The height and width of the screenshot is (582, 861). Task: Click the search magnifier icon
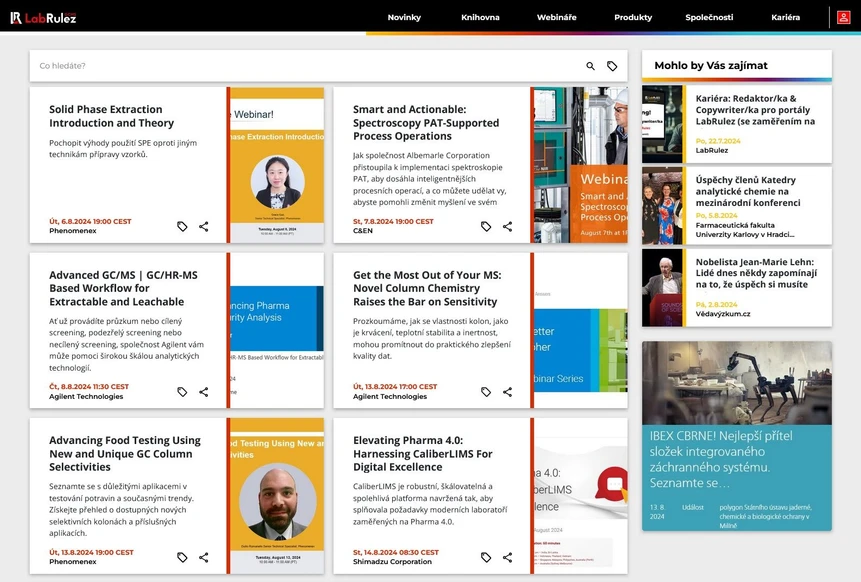coord(591,66)
